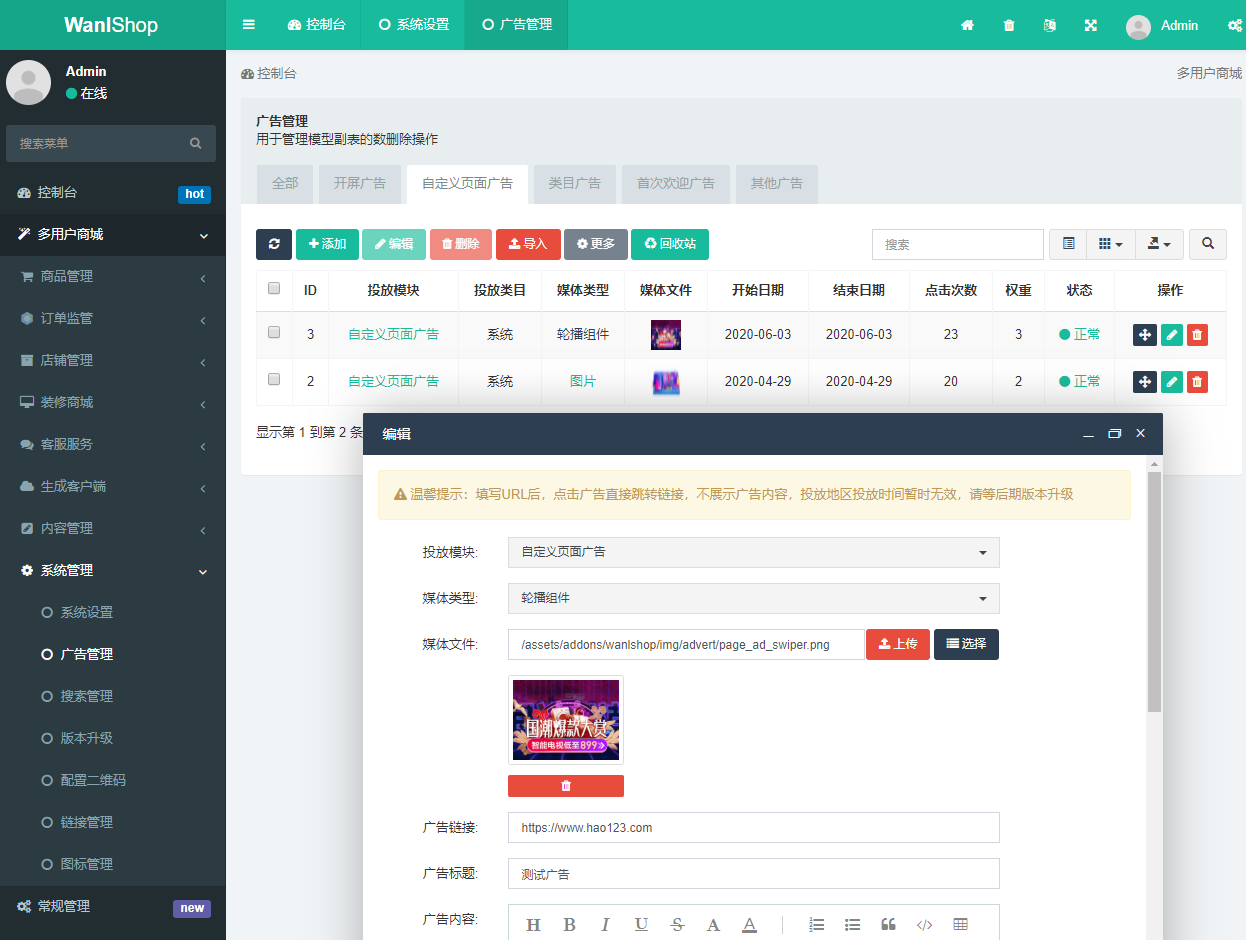Click the search icon in menu search box
Image resolution: width=1246 pixels, height=940 pixels.
tap(196, 143)
